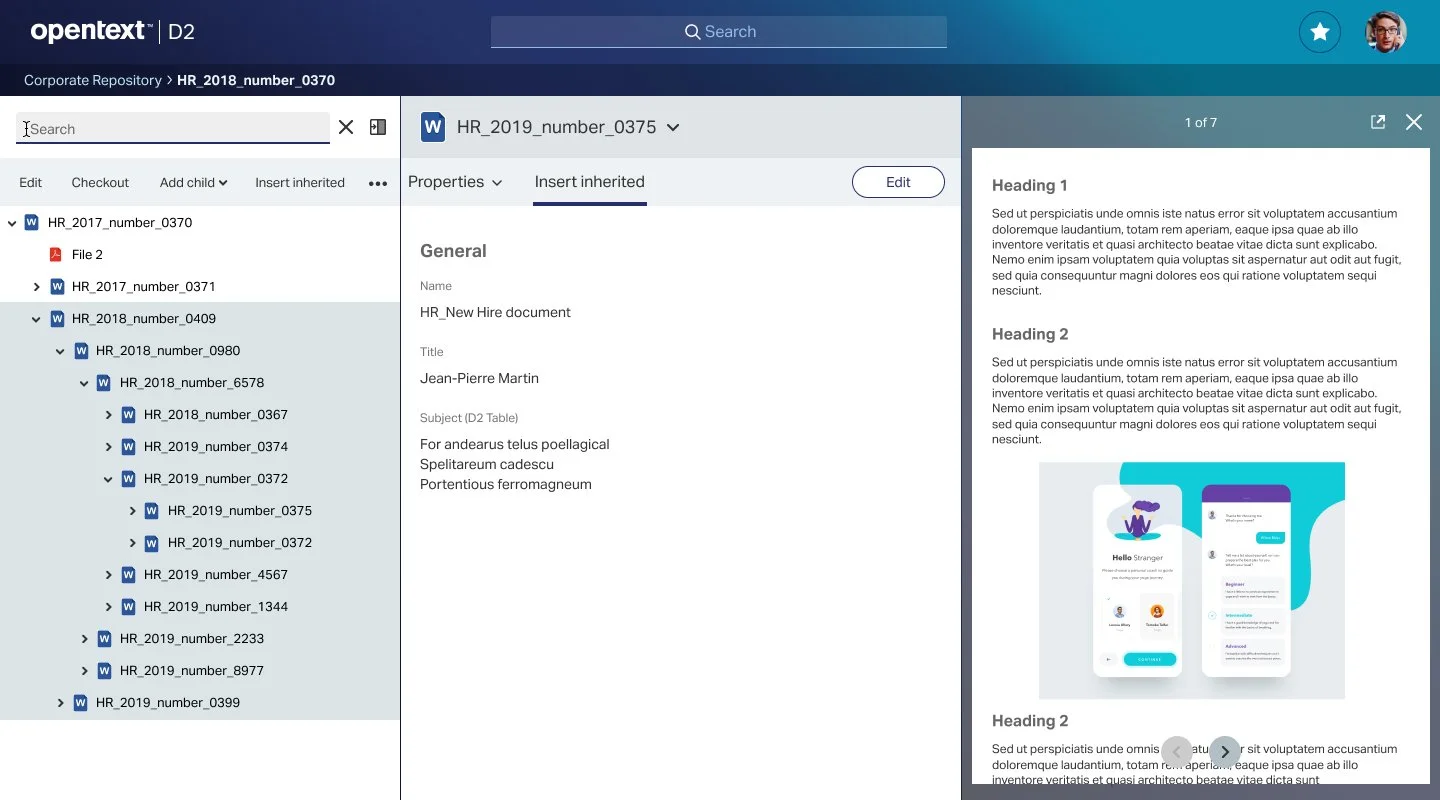Click the app mockup image in preview
The width and height of the screenshot is (1440, 800).
click(x=1192, y=580)
